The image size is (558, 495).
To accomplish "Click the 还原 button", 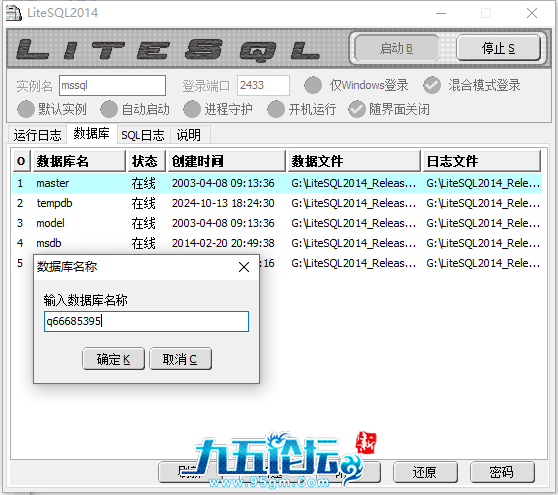I will click(425, 472).
